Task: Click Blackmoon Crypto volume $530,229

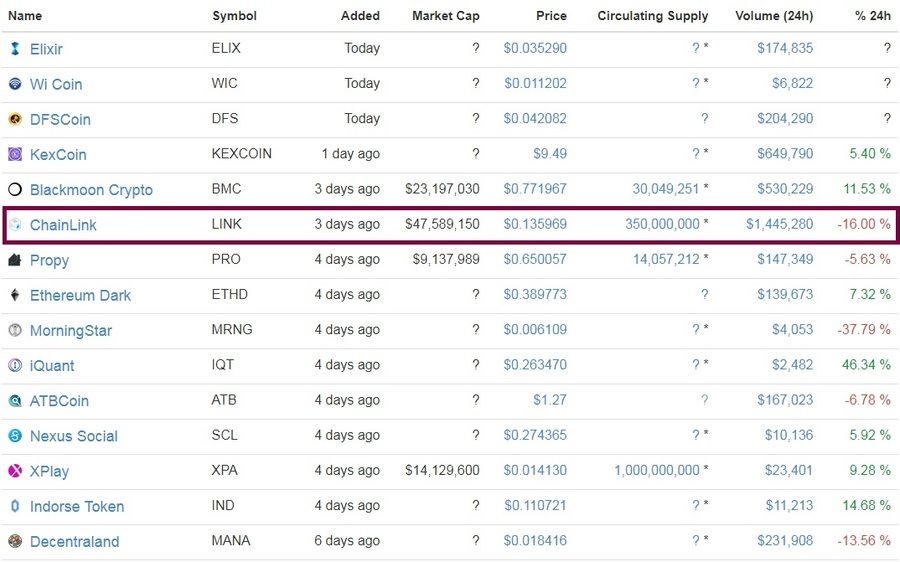Action: [x=785, y=189]
